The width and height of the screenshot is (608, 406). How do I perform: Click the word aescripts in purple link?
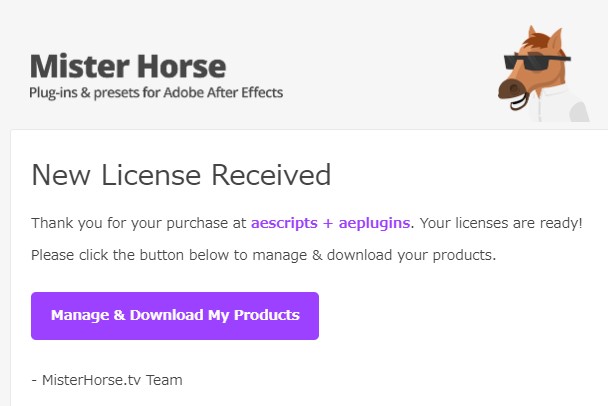click(x=284, y=223)
